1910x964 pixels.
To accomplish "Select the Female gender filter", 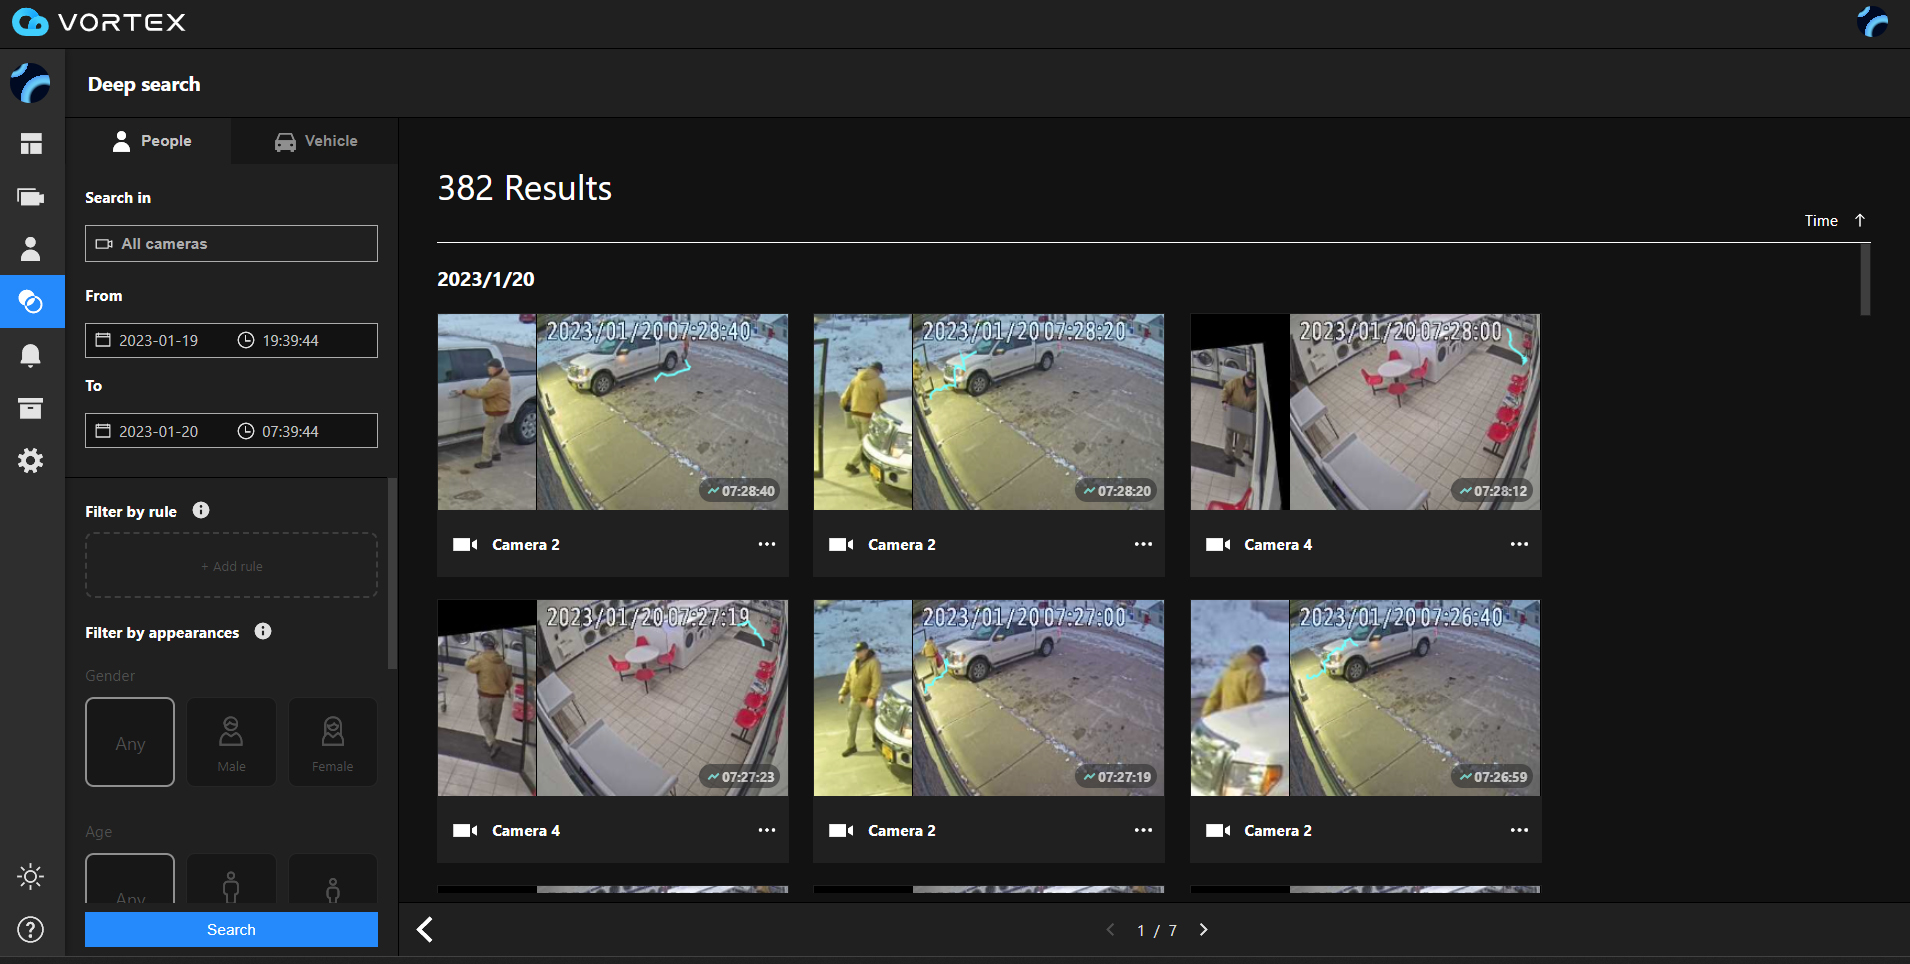I will [x=332, y=742].
